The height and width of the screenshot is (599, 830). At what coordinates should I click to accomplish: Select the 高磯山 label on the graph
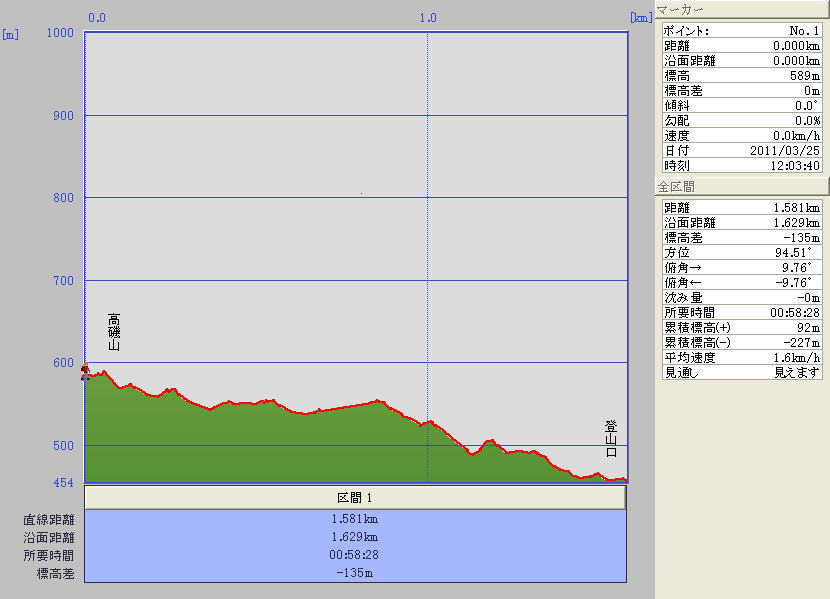tap(114, 332)
